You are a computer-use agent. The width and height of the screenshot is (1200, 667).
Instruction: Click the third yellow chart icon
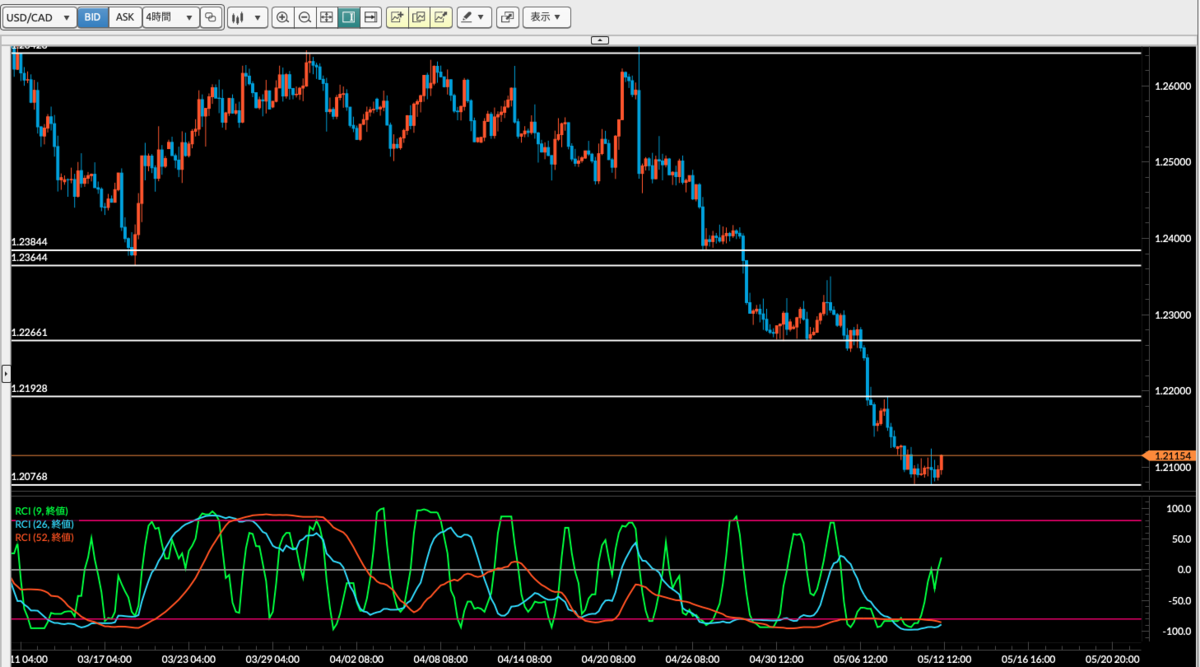click(x=440, y=17)
